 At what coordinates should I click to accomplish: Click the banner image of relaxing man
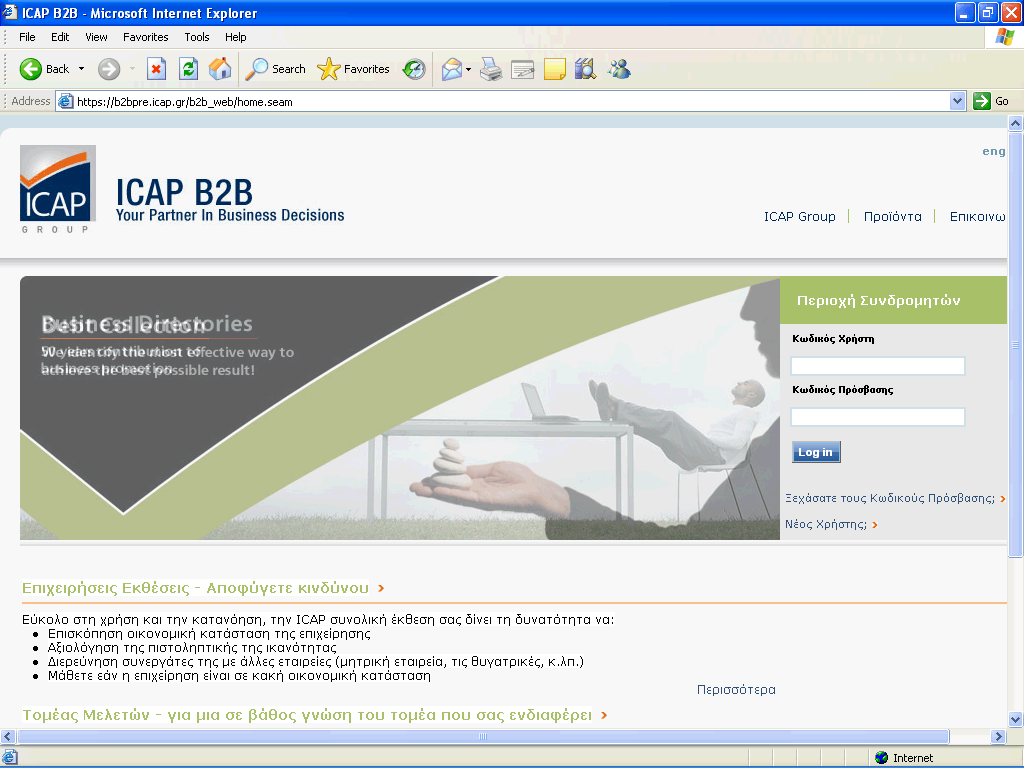pos(400,408)
